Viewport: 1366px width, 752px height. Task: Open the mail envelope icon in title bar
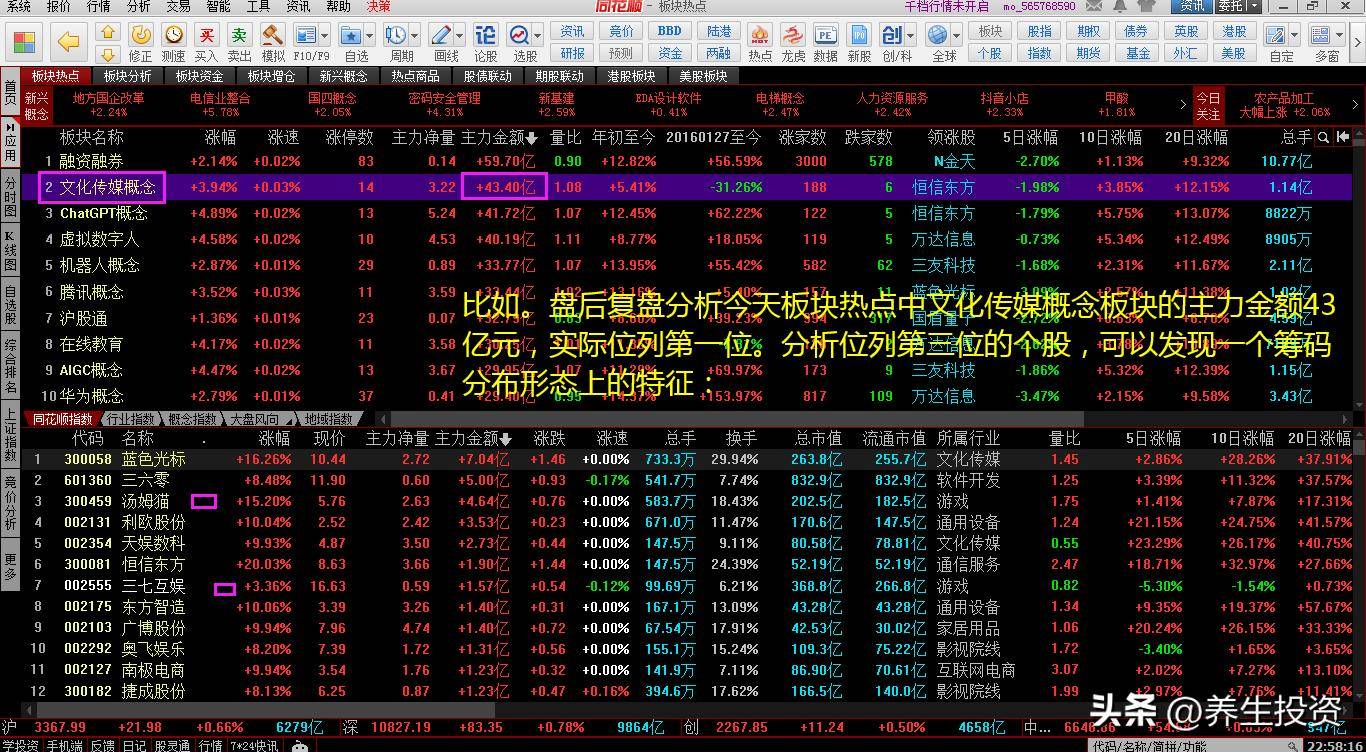coord(1095,6)
